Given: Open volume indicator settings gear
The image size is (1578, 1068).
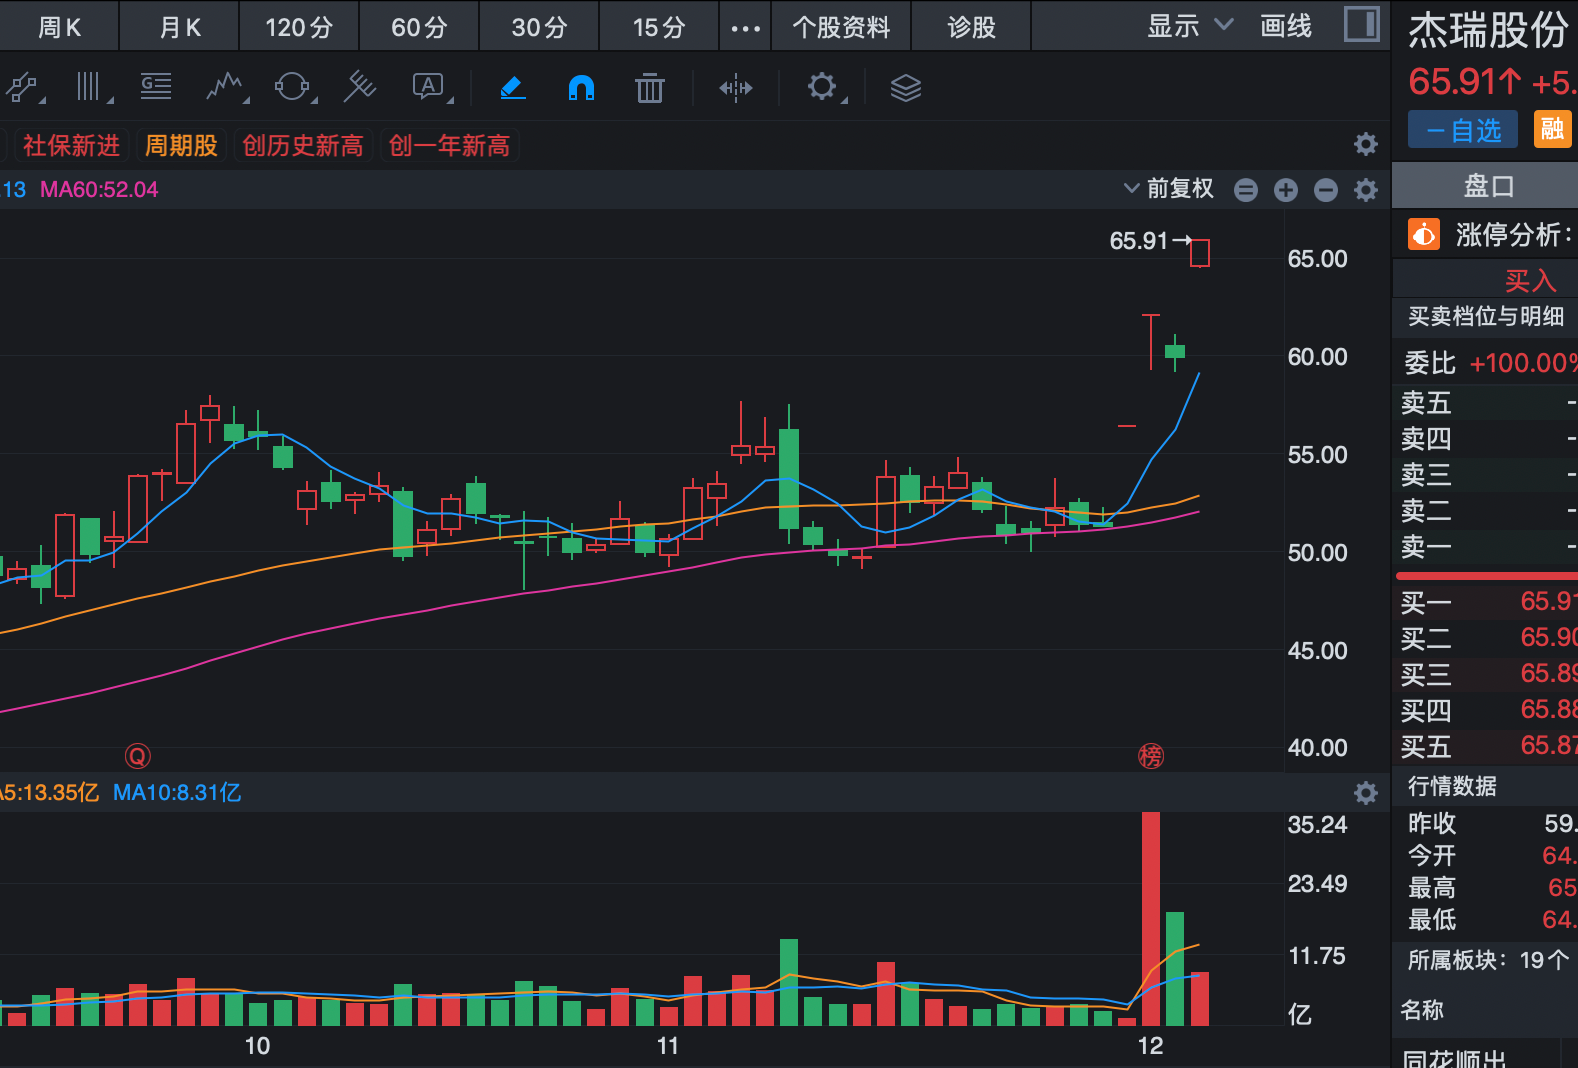Looking at the screenshot, I should (x=1365, y=793).
